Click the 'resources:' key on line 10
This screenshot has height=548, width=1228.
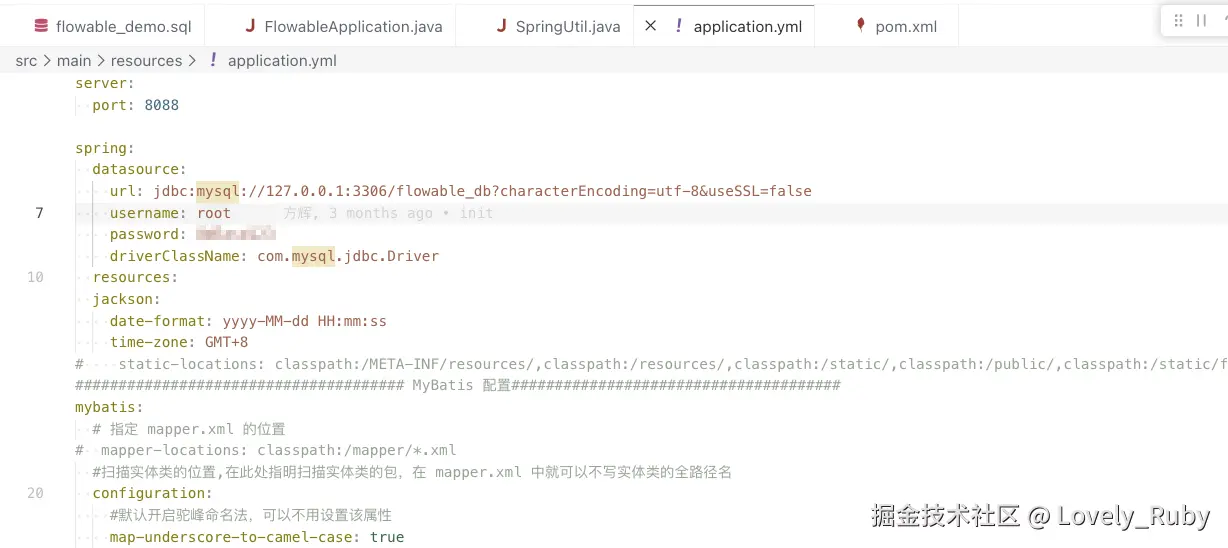pos(135,277)
